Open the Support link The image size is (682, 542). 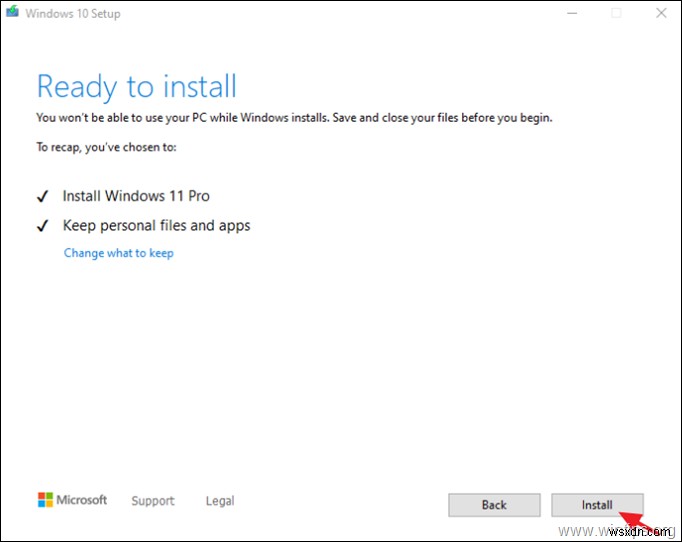[x=153, y=501]
